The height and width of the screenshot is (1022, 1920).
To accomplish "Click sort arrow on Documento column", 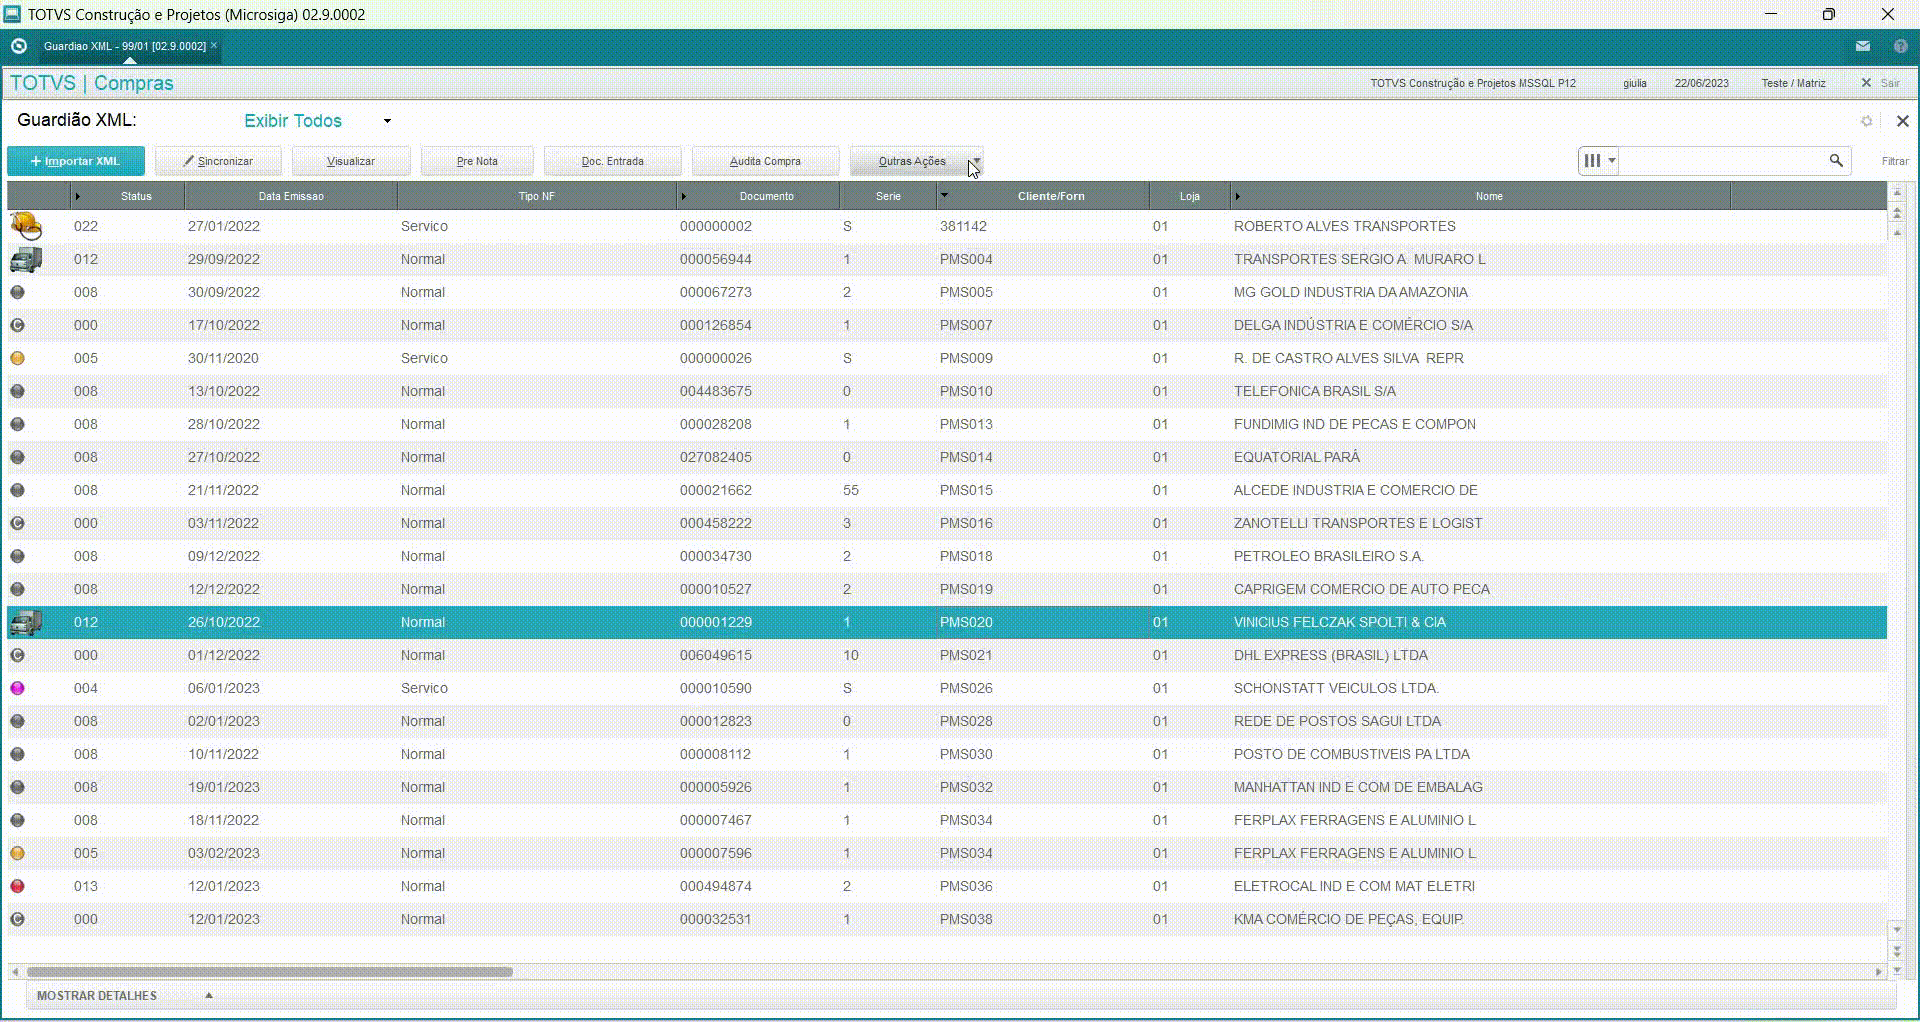I will 684,196.
